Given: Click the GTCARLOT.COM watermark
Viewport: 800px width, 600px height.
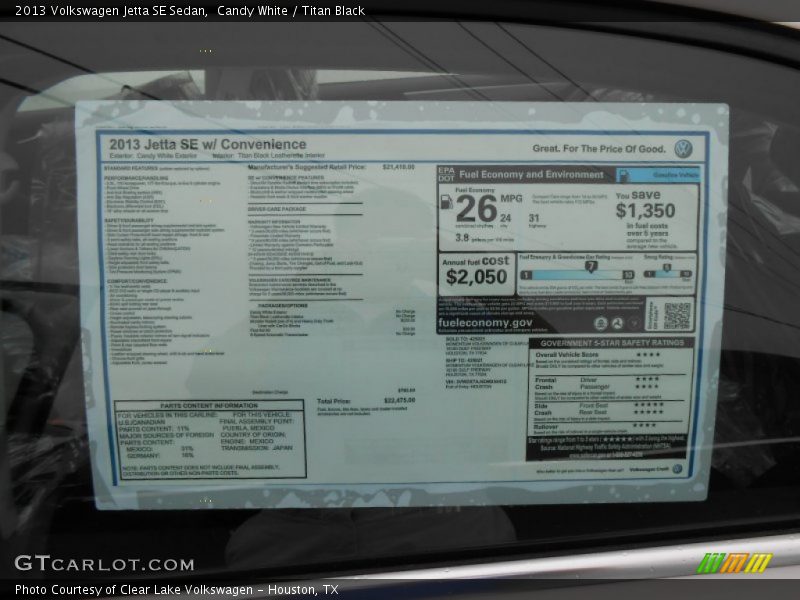Looking at the screenshot, I should pyautogui.click(x=104, y=564).
